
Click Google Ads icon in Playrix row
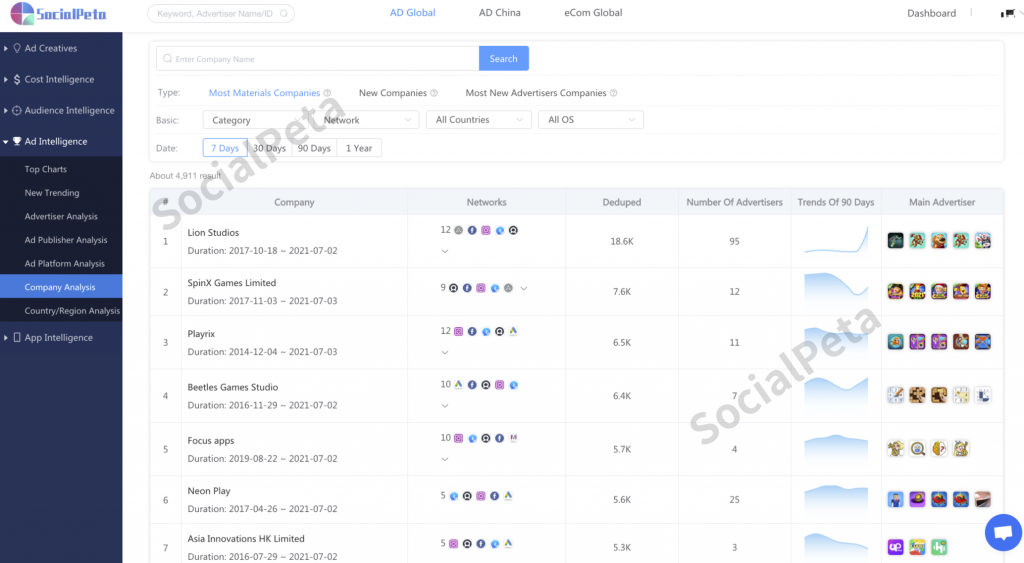[x=513, y=331]
